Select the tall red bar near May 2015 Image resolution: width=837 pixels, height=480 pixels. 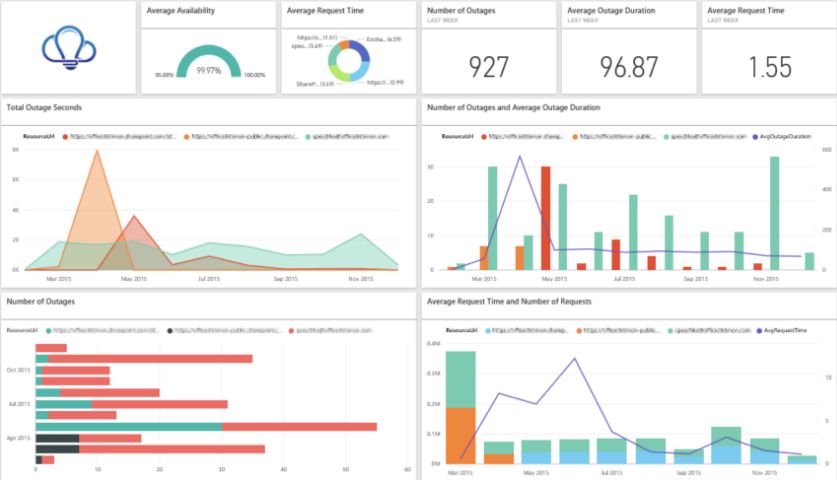546,218
